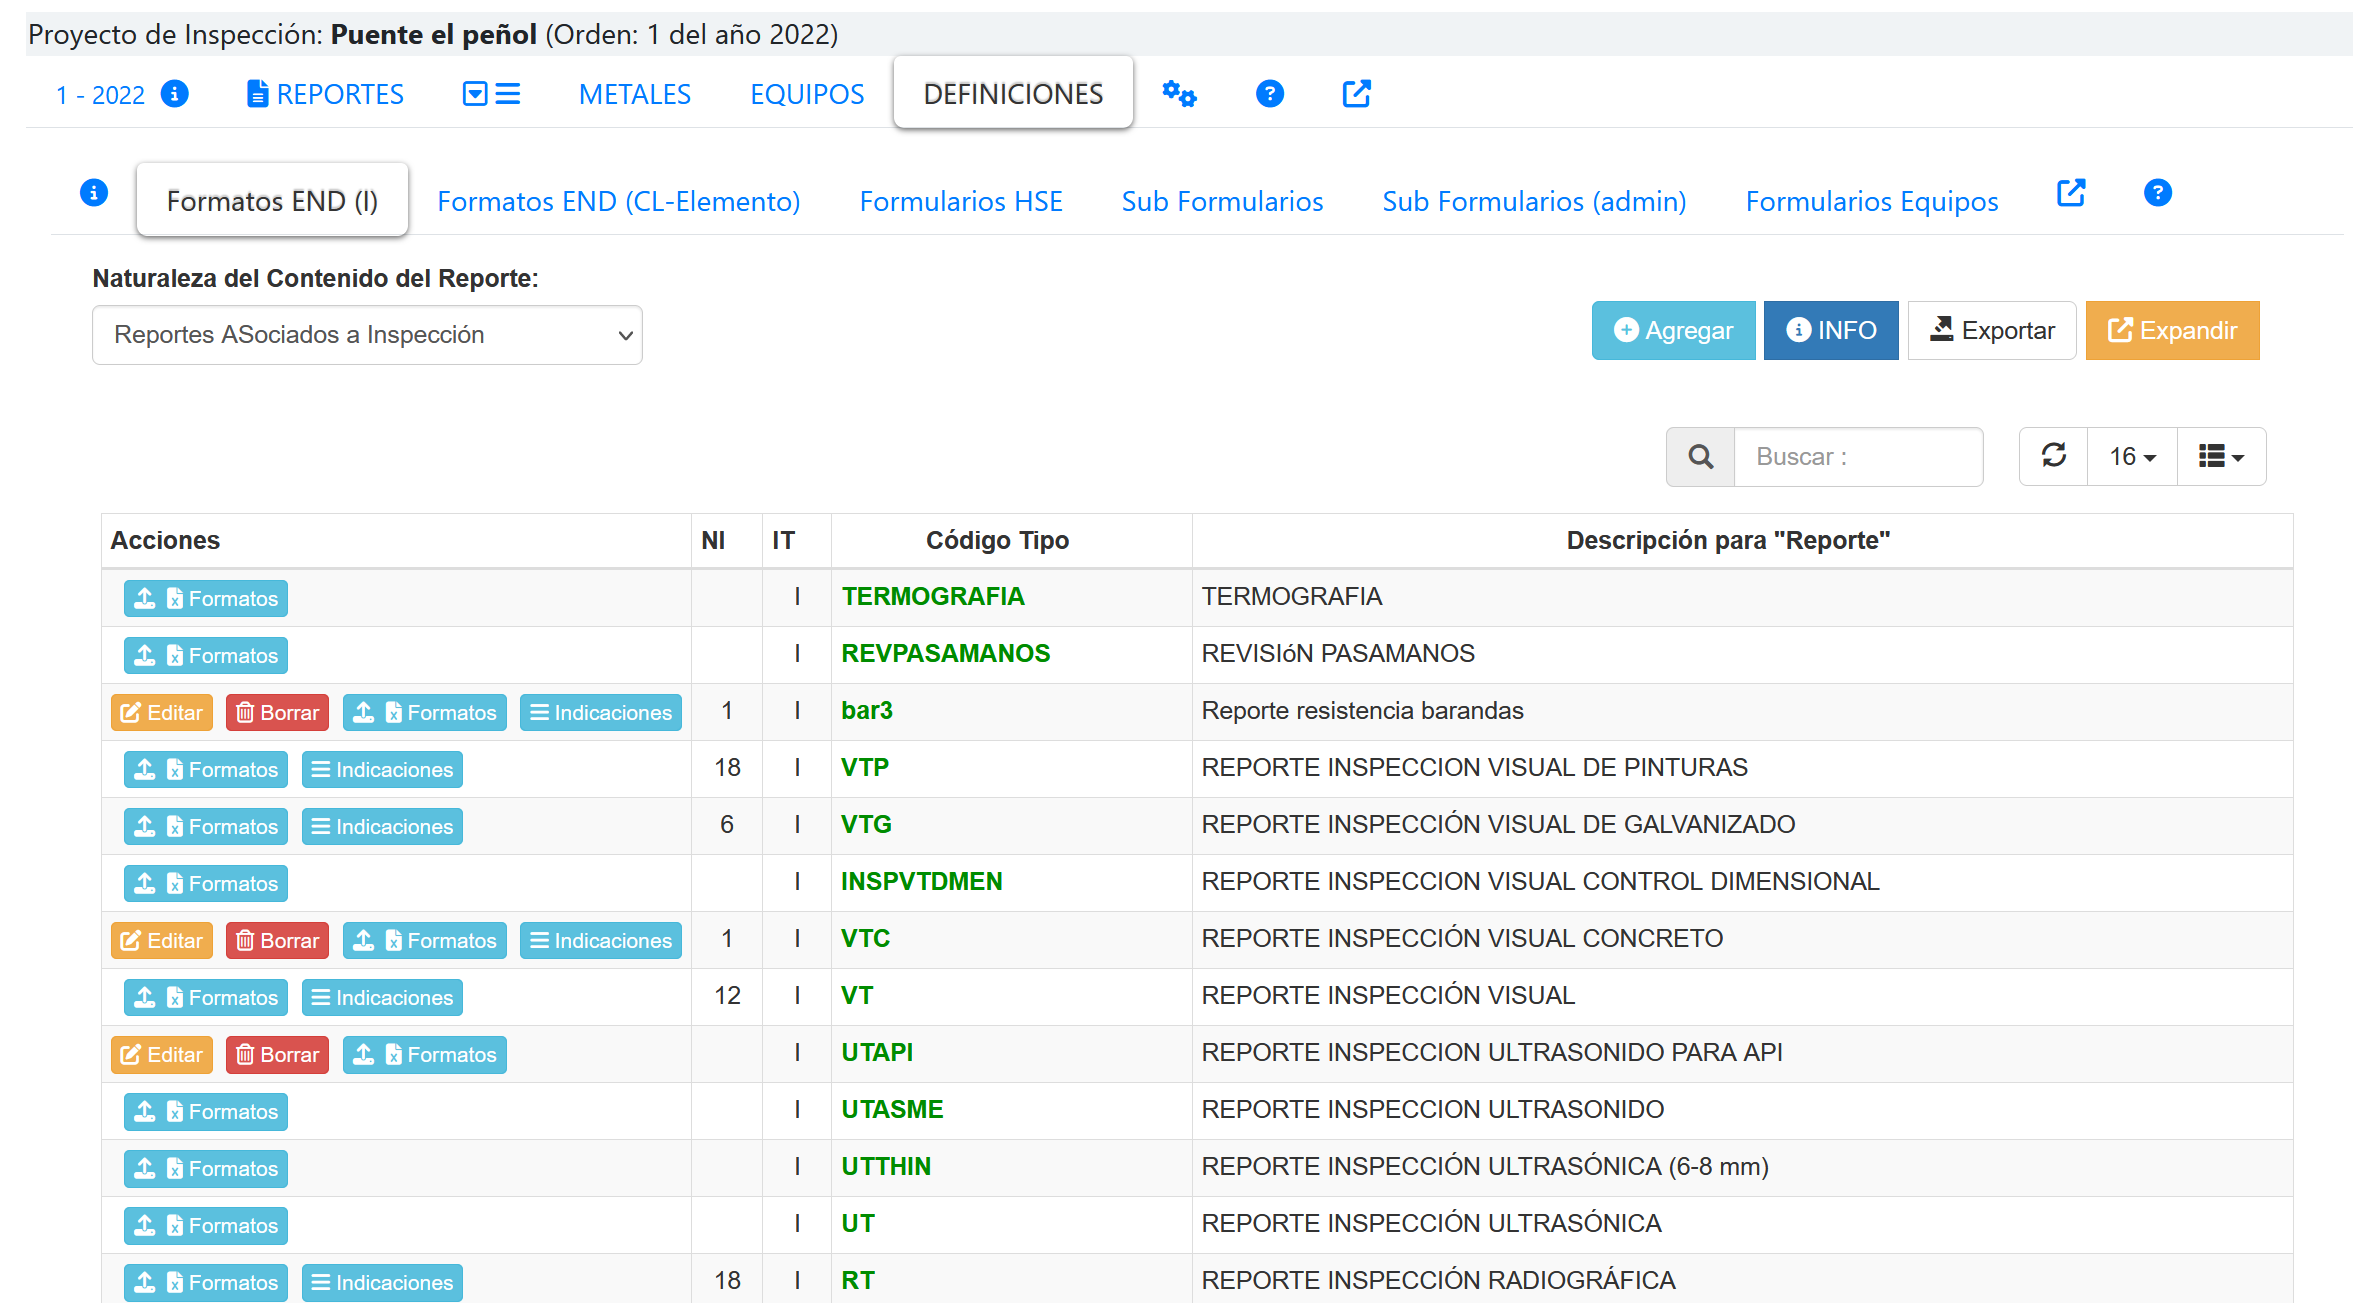Screen dimensions: 2353x1303
Task: Open the Formularios HSE tab
Action: pyautogui.click(x=960, y=201)
